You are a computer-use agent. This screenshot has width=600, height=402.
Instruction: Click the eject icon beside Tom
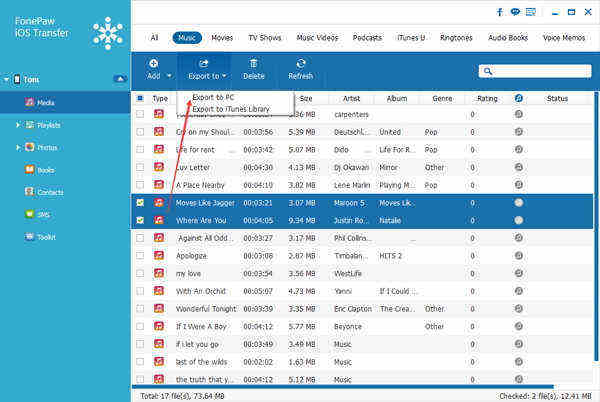click(x=120, y=79)
